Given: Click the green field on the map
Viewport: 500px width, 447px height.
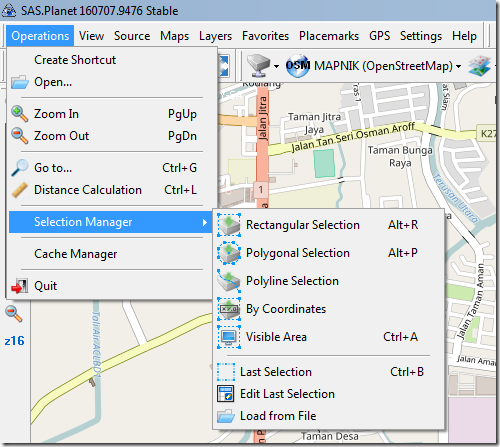Looking at the screenshot, I should click(x=324, y=163).
